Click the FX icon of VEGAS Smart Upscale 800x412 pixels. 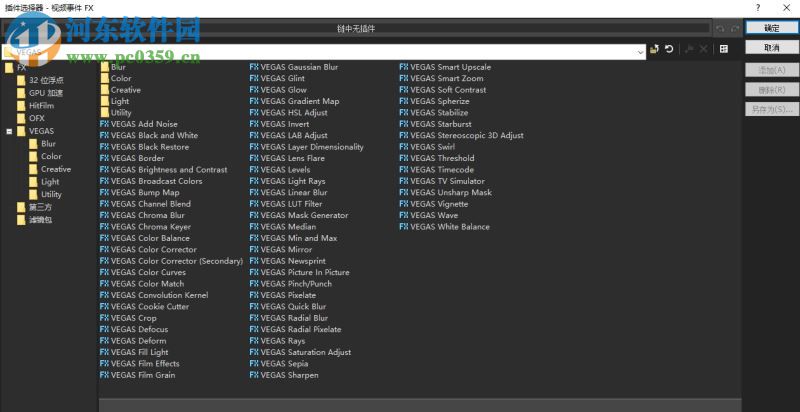(404, 67)
